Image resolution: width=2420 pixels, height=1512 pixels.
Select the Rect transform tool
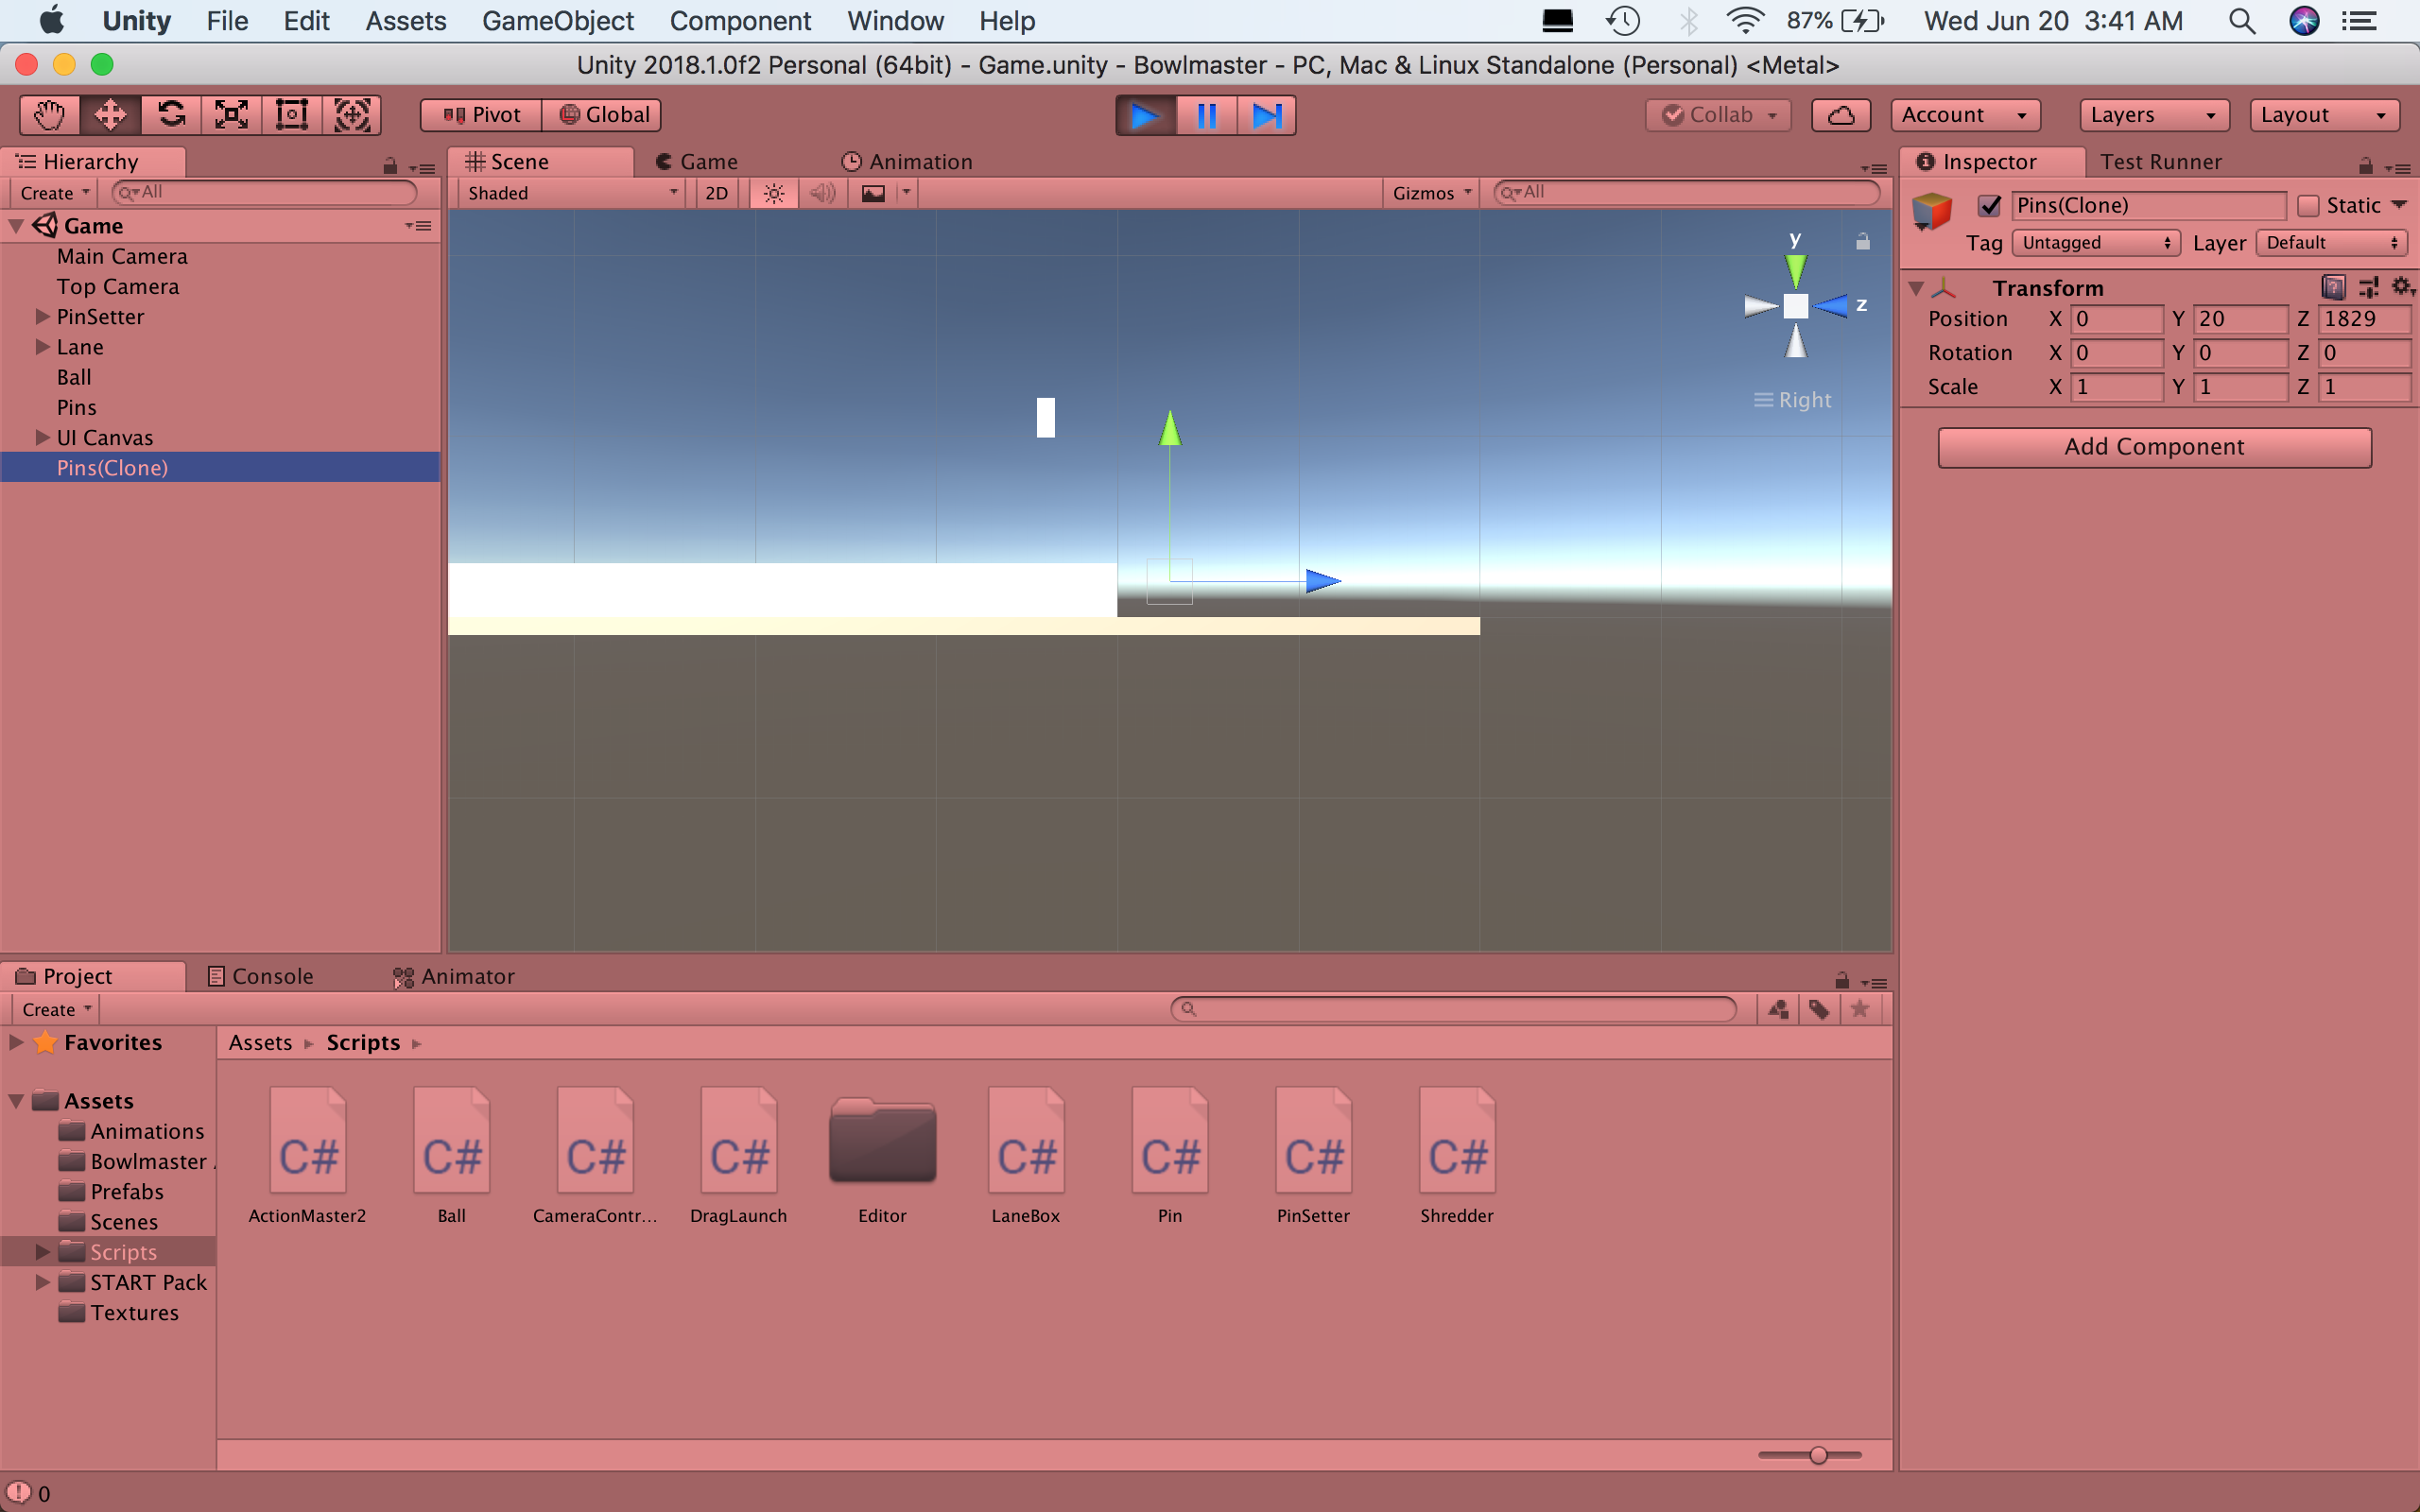coord(290,114)
